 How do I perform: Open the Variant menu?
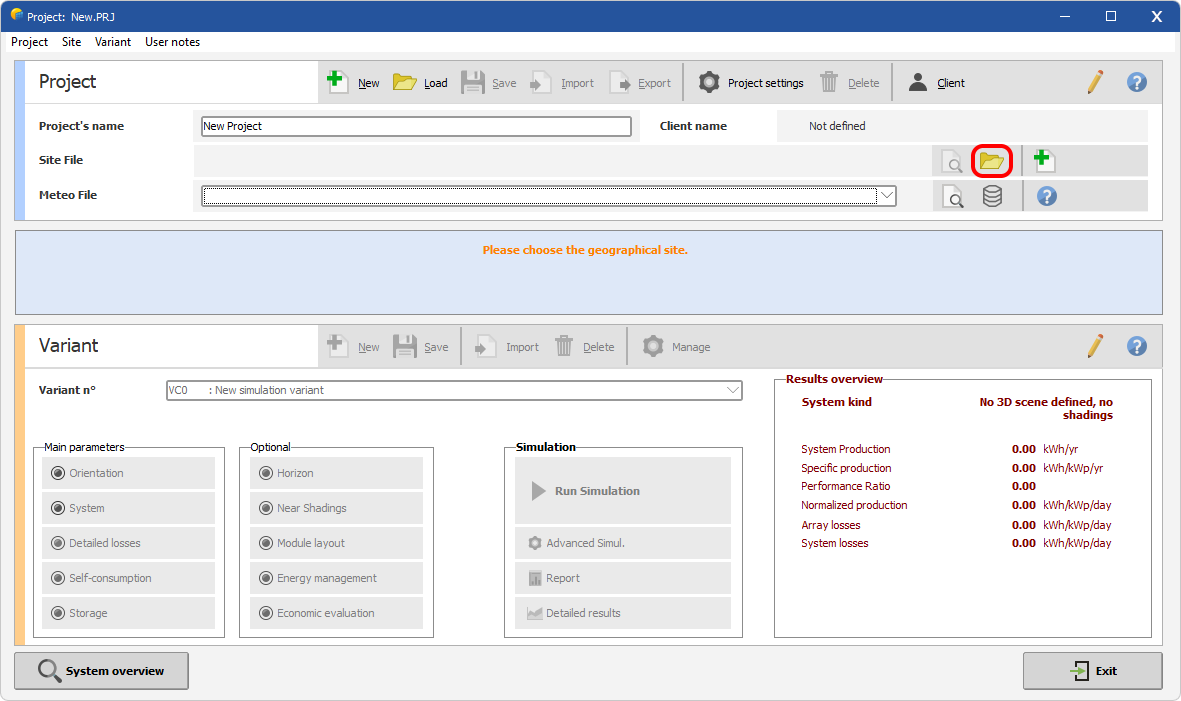(113, 42)
